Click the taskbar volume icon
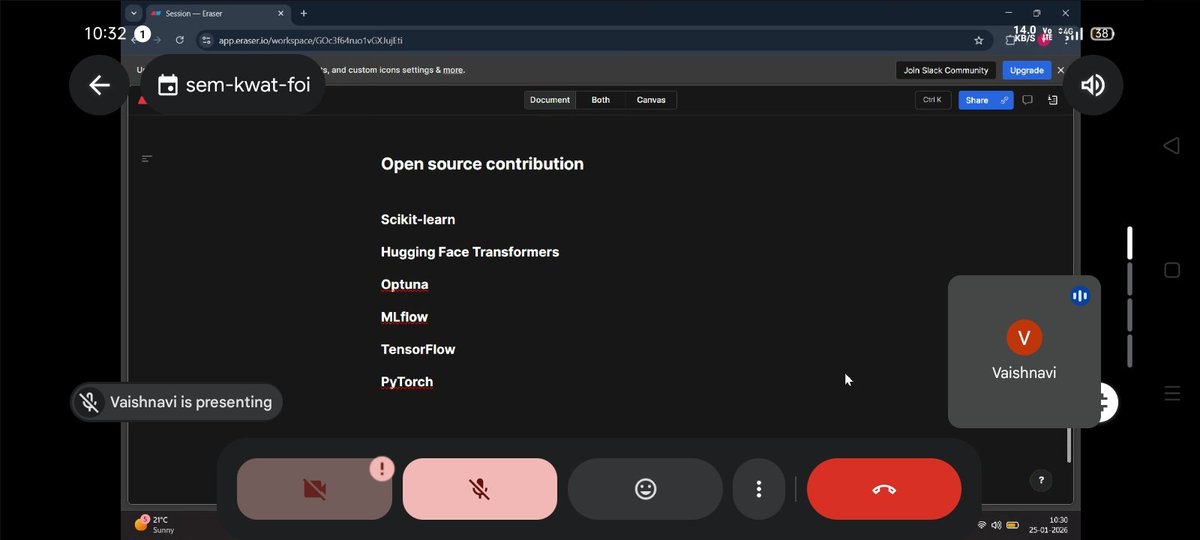 (997, 525)
